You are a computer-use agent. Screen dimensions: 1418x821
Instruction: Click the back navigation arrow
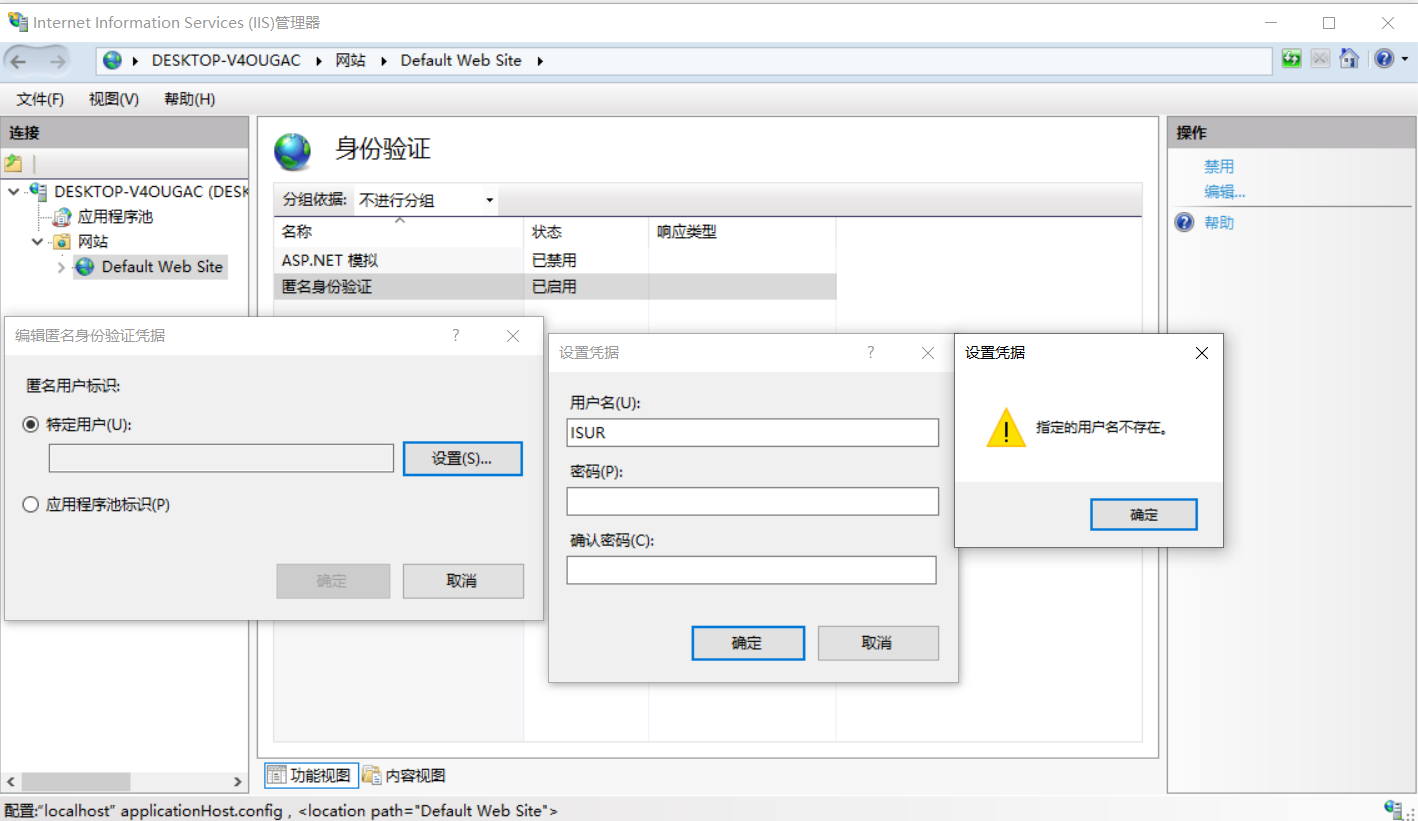point(19,61)
